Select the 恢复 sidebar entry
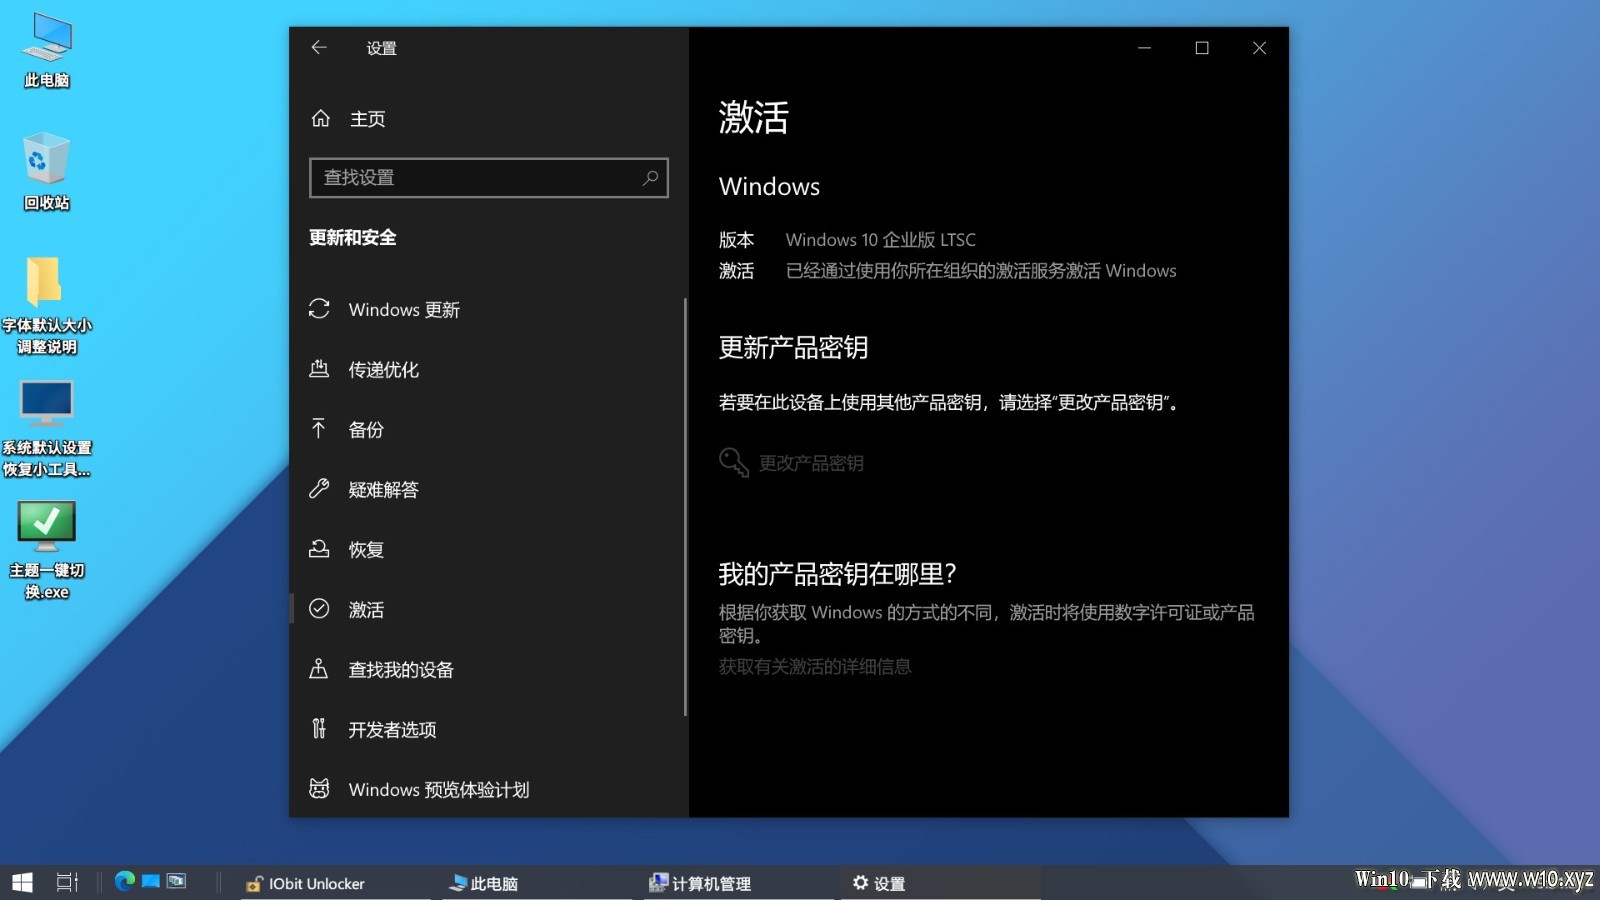The height and width of the screenshot is (900, 1600). [487, 550]
